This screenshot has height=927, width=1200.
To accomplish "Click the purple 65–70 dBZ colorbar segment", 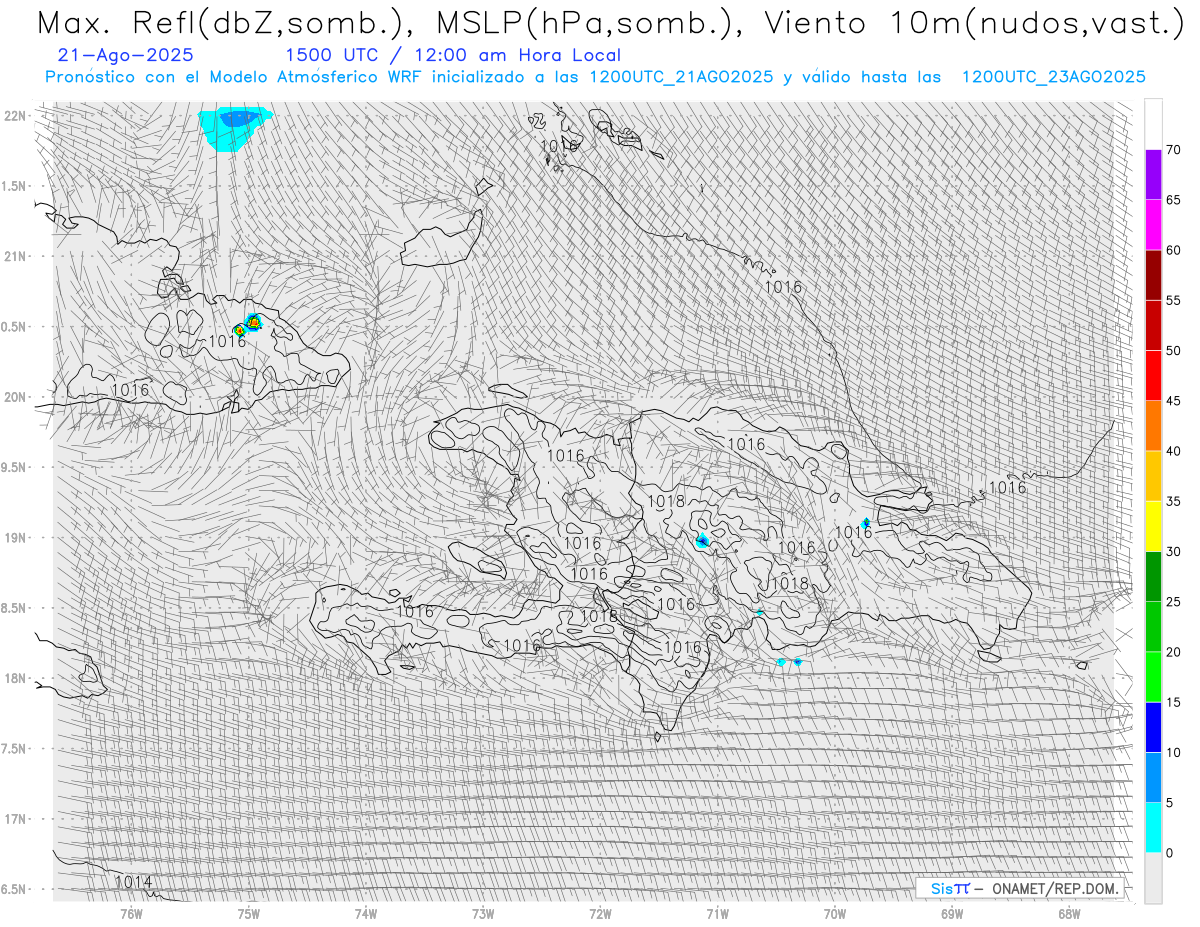I will point(1153,174).
